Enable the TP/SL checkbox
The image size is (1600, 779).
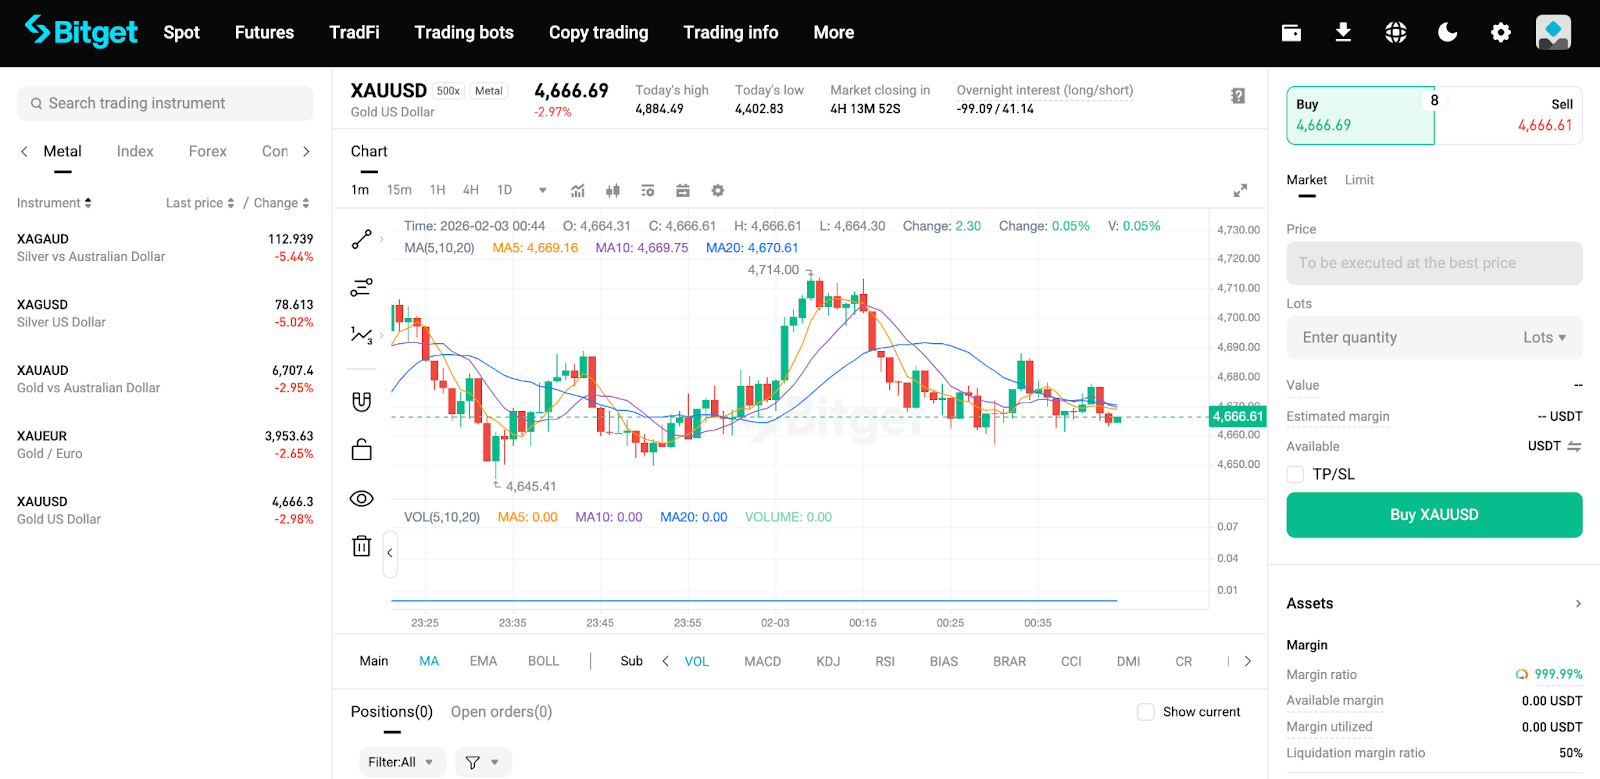[x=1295, y=474]
